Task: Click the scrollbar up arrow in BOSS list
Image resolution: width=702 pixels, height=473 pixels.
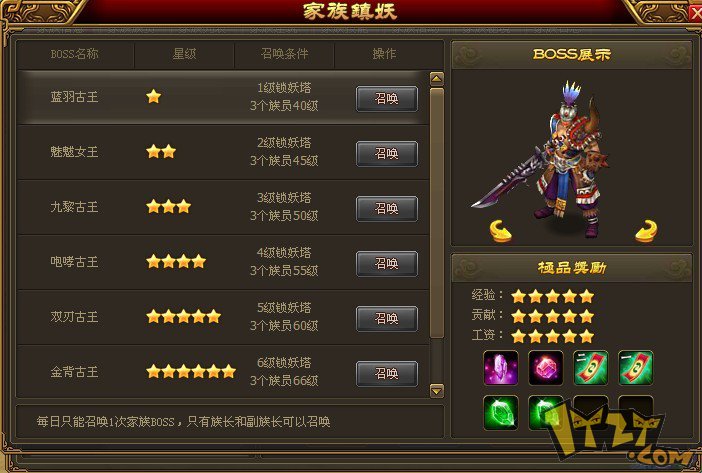Action: click(437, 79)
